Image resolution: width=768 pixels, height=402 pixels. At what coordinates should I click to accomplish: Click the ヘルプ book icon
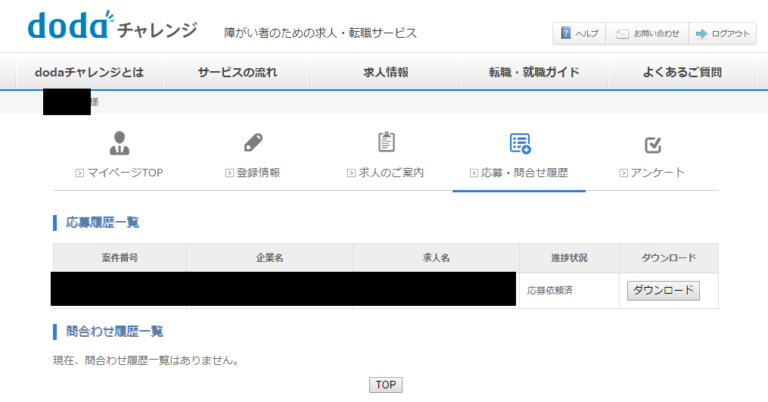pyautogui.click(x=566, y=33)
